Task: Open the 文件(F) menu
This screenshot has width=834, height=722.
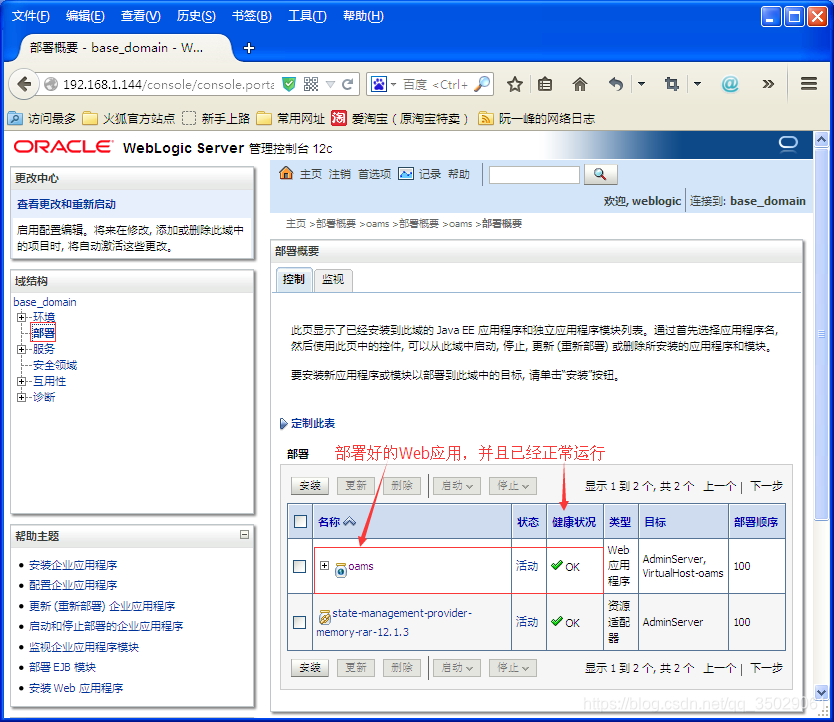Action: (31, 16)
